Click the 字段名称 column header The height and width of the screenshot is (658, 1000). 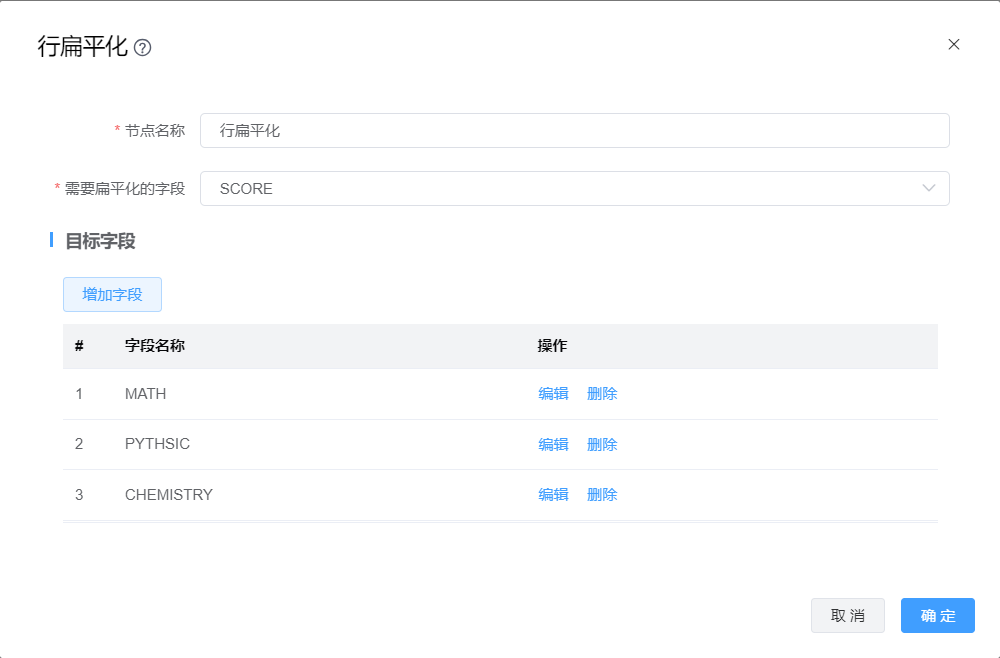pyautogui.click(x=155, y=346)
